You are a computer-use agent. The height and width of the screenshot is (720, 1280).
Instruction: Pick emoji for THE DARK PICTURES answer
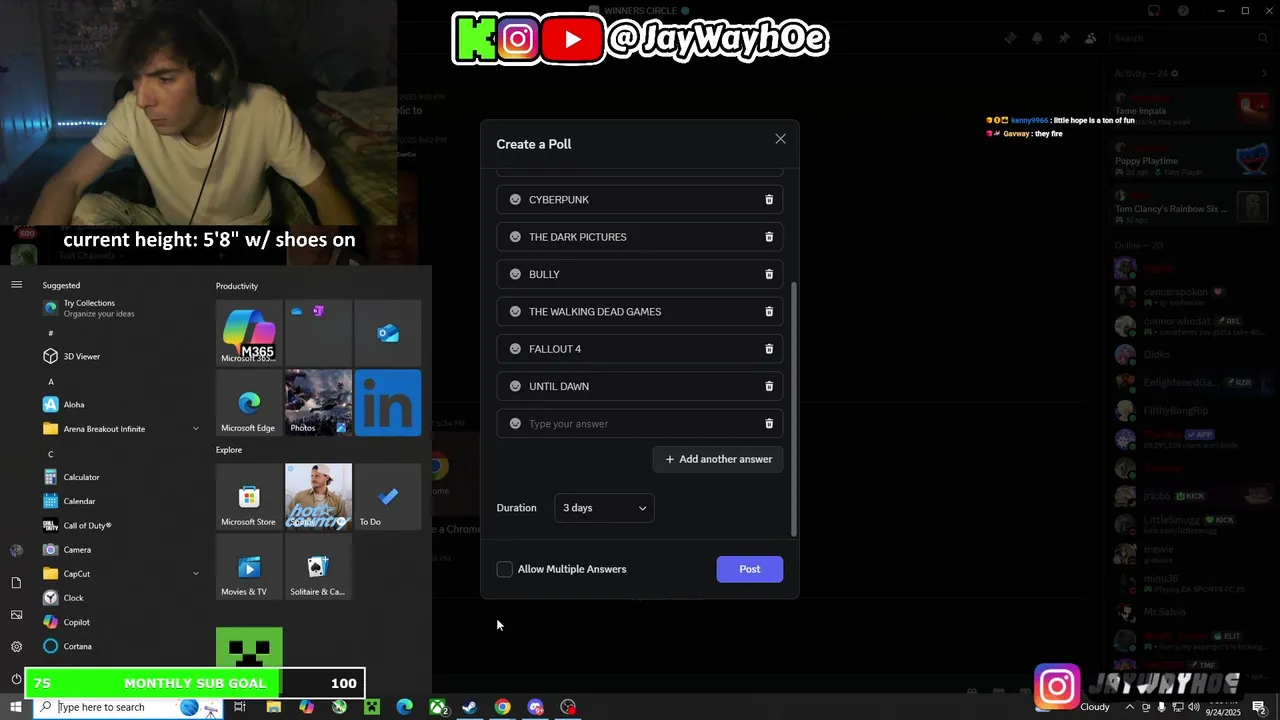point(515,237)
